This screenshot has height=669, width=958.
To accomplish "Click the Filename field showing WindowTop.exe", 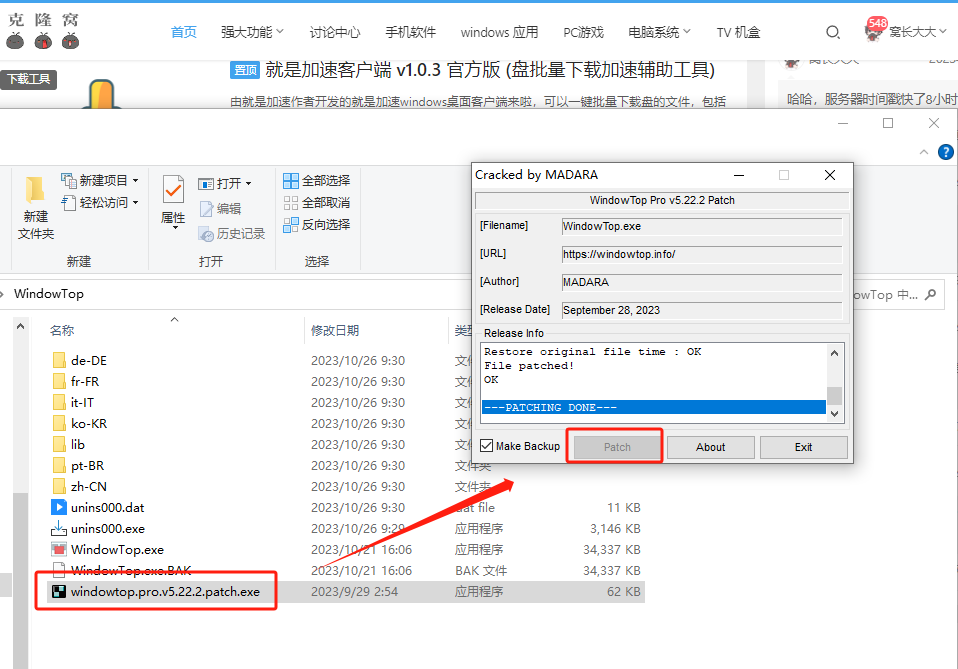I will click(701, 226).
